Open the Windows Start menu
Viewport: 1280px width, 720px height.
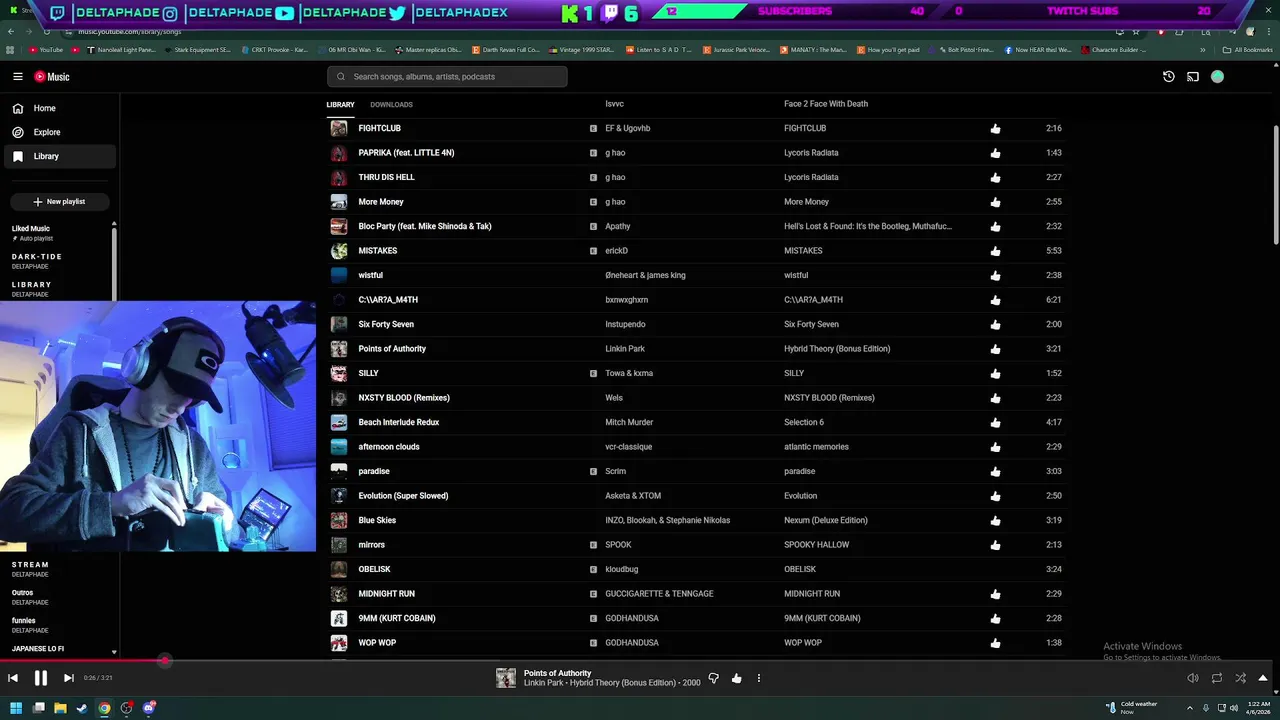coord(16,708)
